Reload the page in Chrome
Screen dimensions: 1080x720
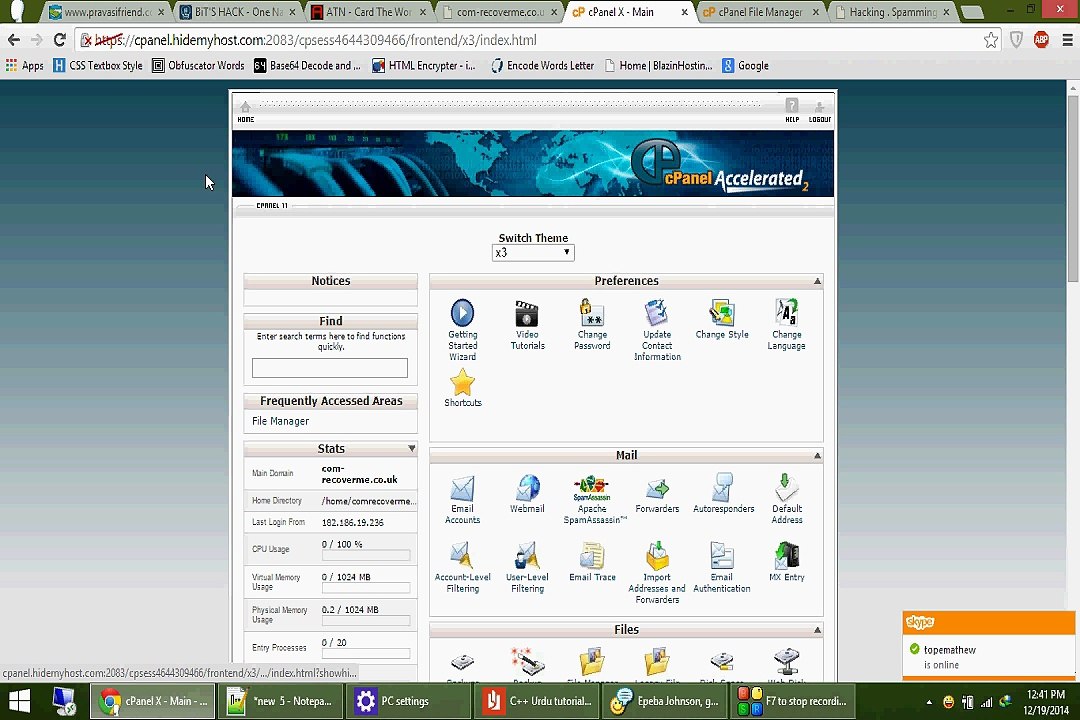click(60, 40)
